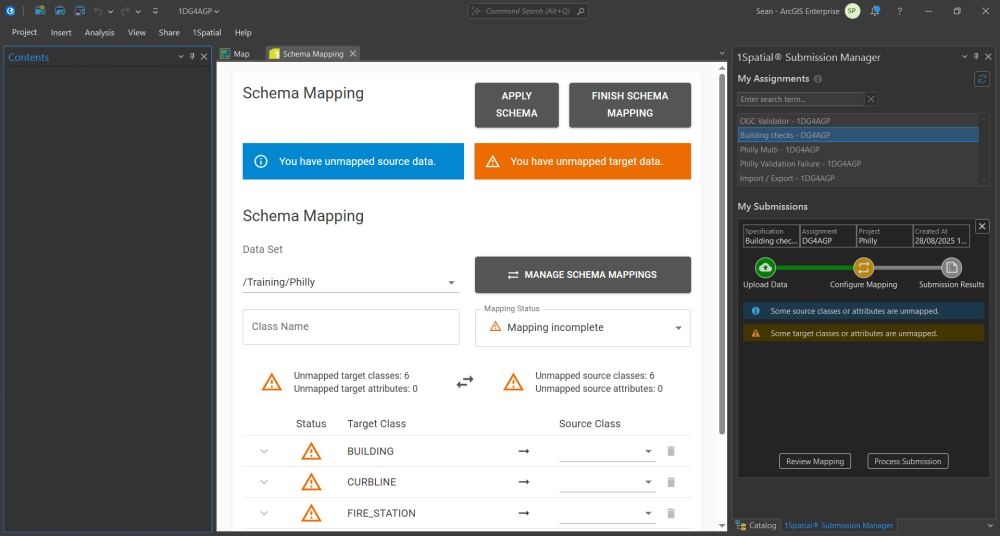Screen dimensions: 1000x536
Task: Open the Source Class dropdown for CURBLINE
Action: pyautogui.click(x=607, y=482)
